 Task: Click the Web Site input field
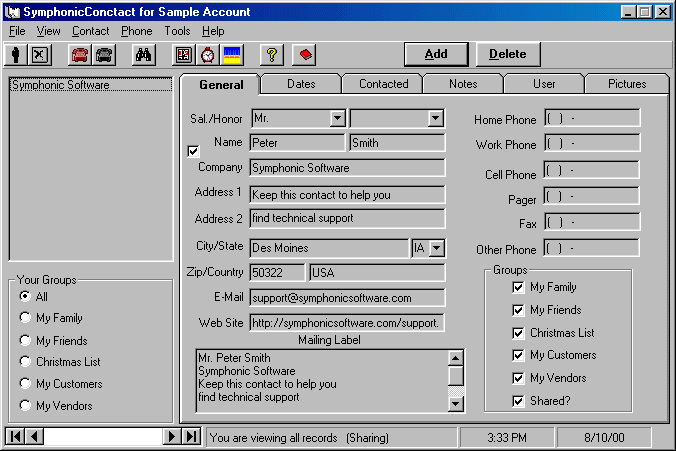[x=347, y=323]
